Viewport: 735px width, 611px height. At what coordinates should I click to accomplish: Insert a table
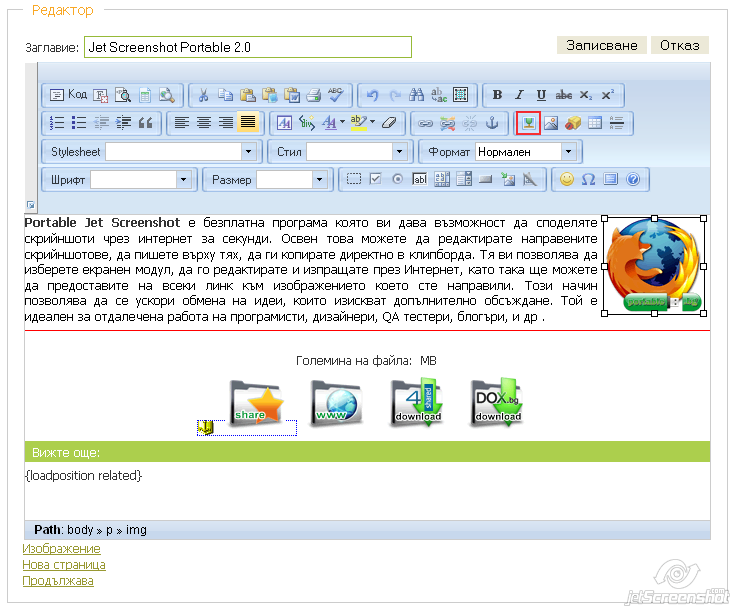[x=595, y=123]
